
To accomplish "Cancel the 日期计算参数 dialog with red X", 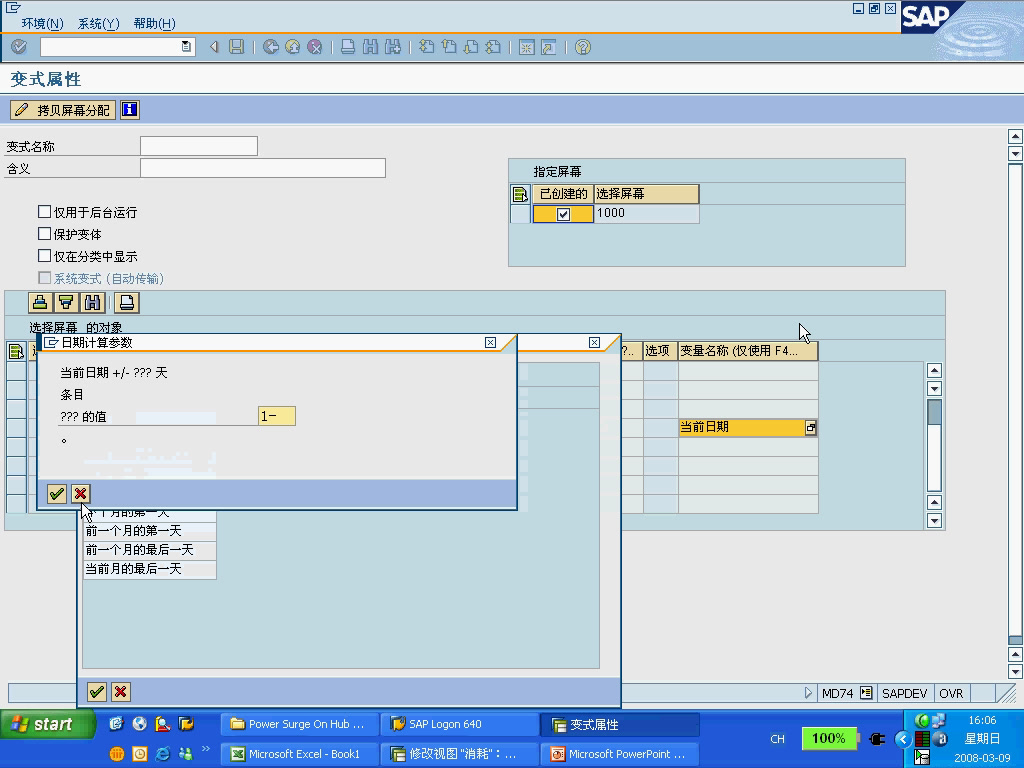I will tap(79, 493).
